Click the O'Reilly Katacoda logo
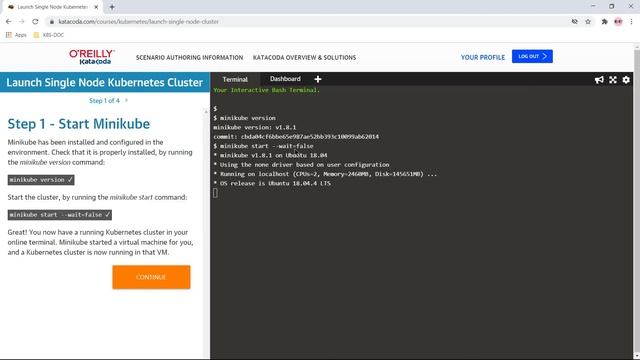640x360 pixels. pos(92,57)
